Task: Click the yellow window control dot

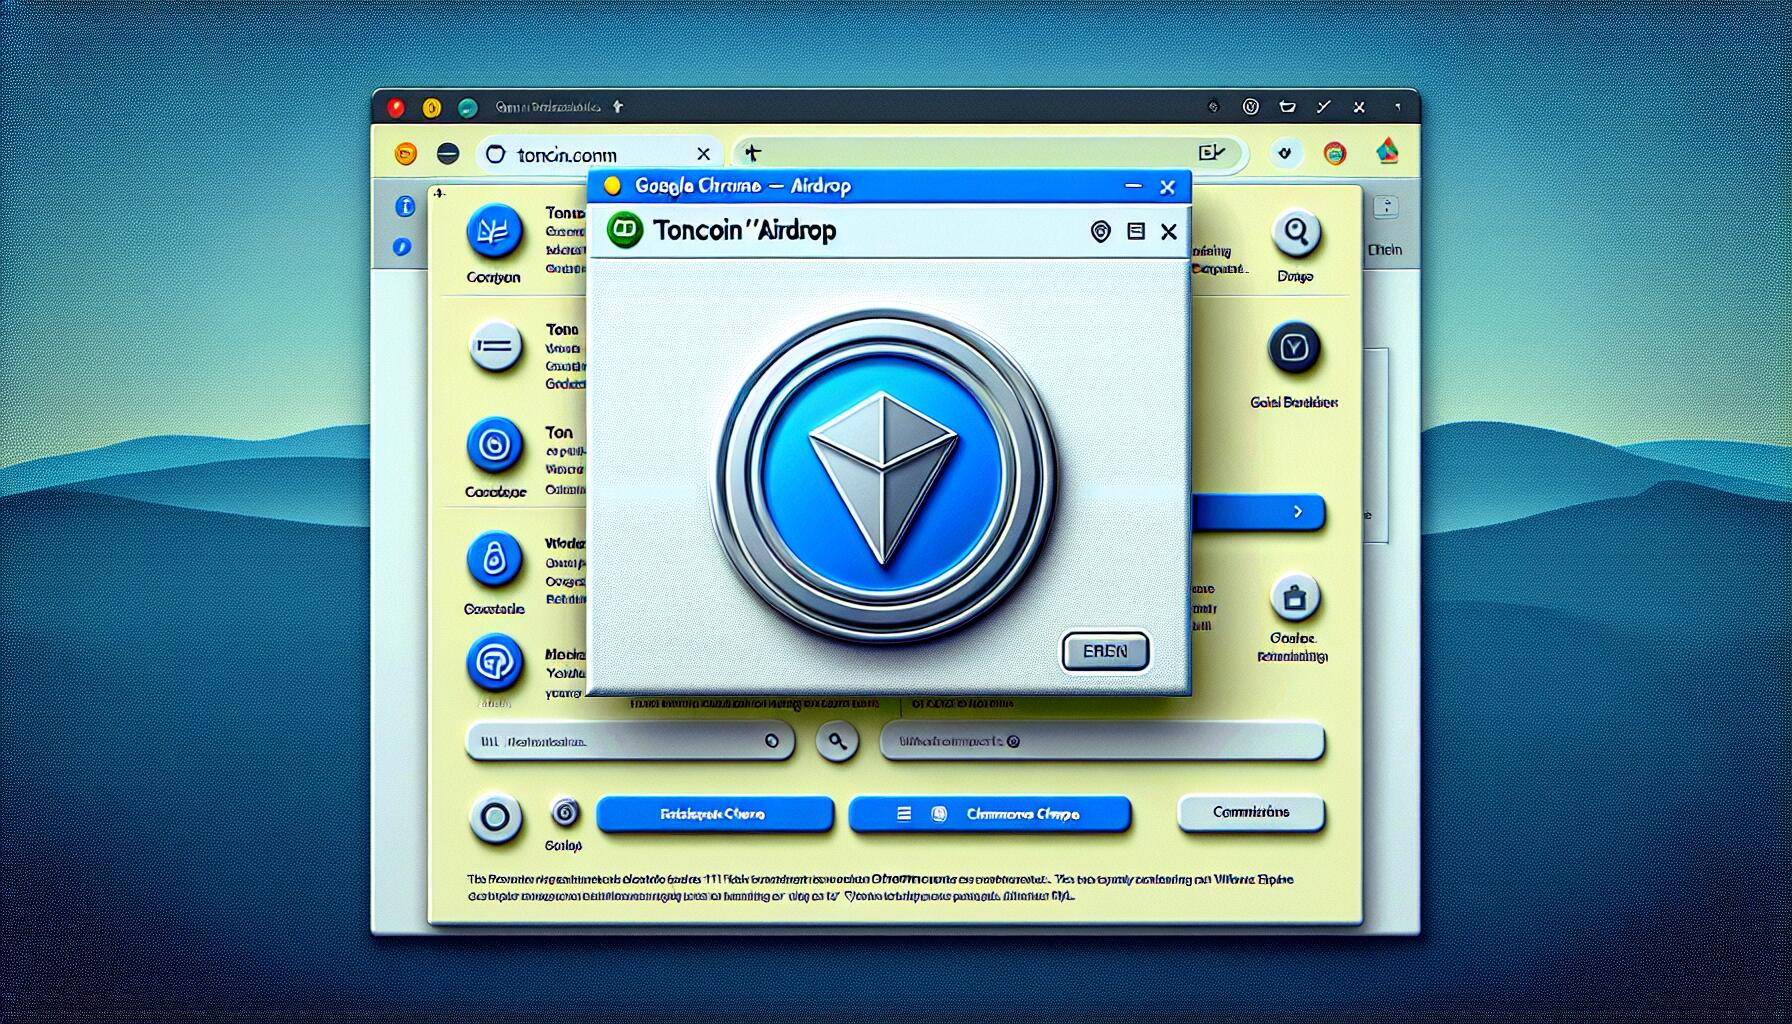Action: pyautogui.click(x=431, y=107)
